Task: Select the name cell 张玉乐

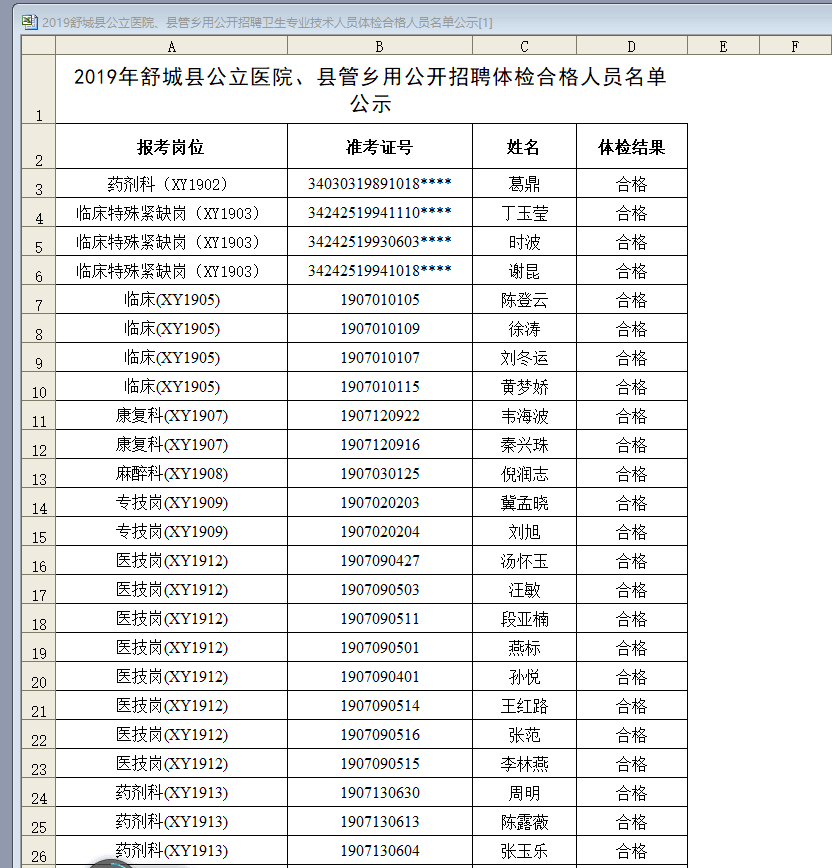Action: point(524,850)
